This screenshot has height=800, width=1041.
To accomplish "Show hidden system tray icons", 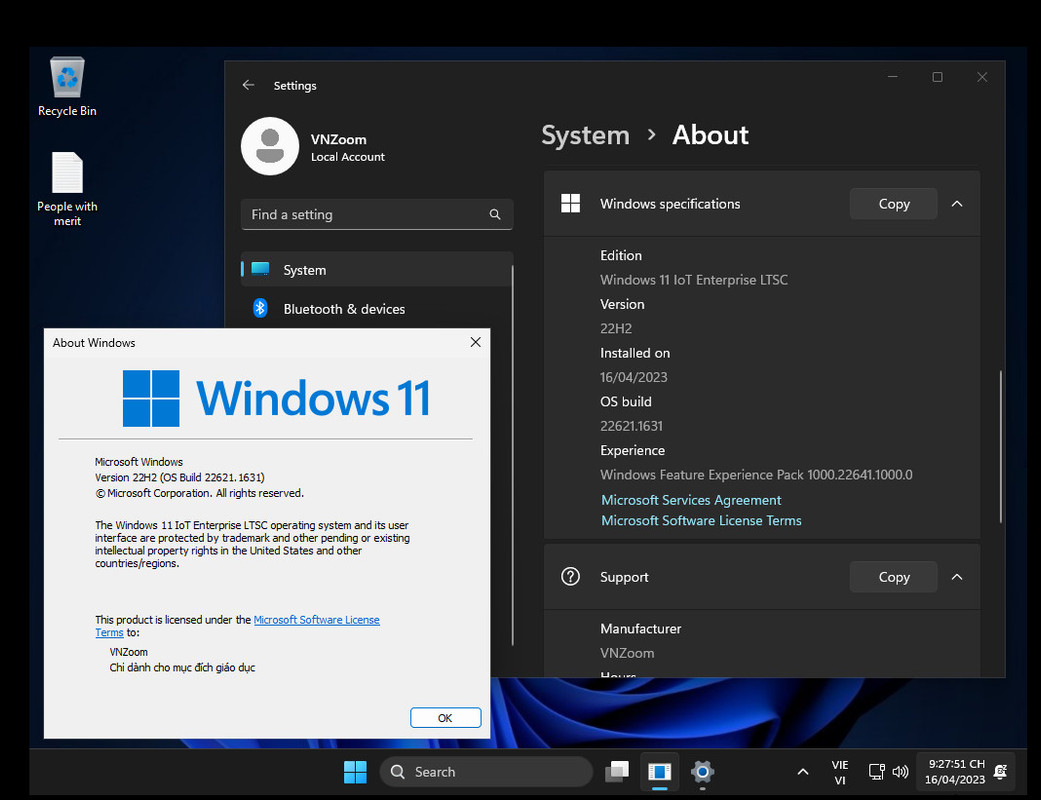I will [803, 772].
